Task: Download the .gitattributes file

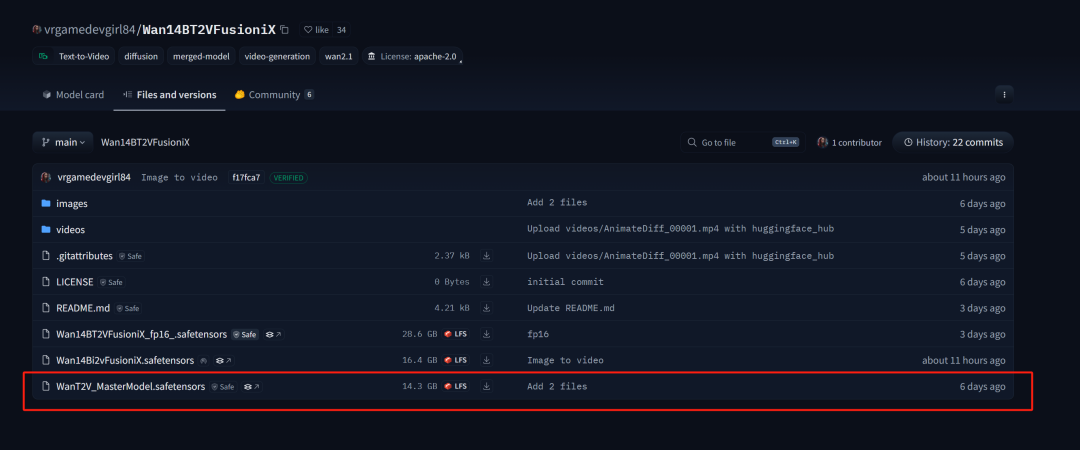Action: pos(486,256)
